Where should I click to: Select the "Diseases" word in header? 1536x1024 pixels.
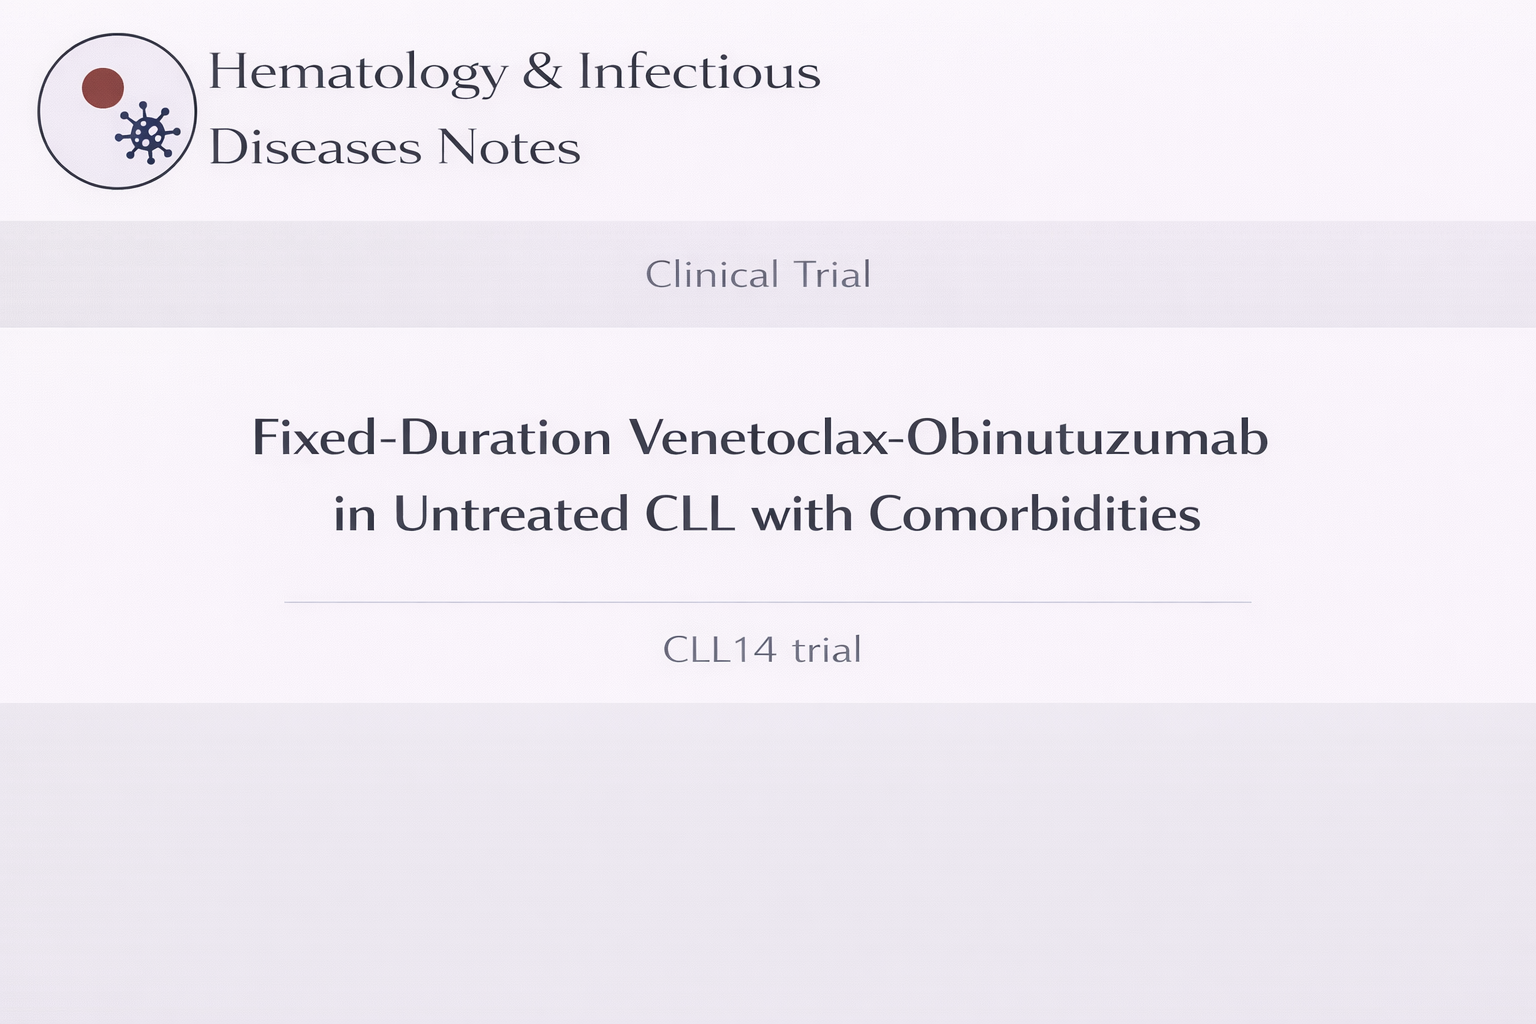click(x=314, y=148)
